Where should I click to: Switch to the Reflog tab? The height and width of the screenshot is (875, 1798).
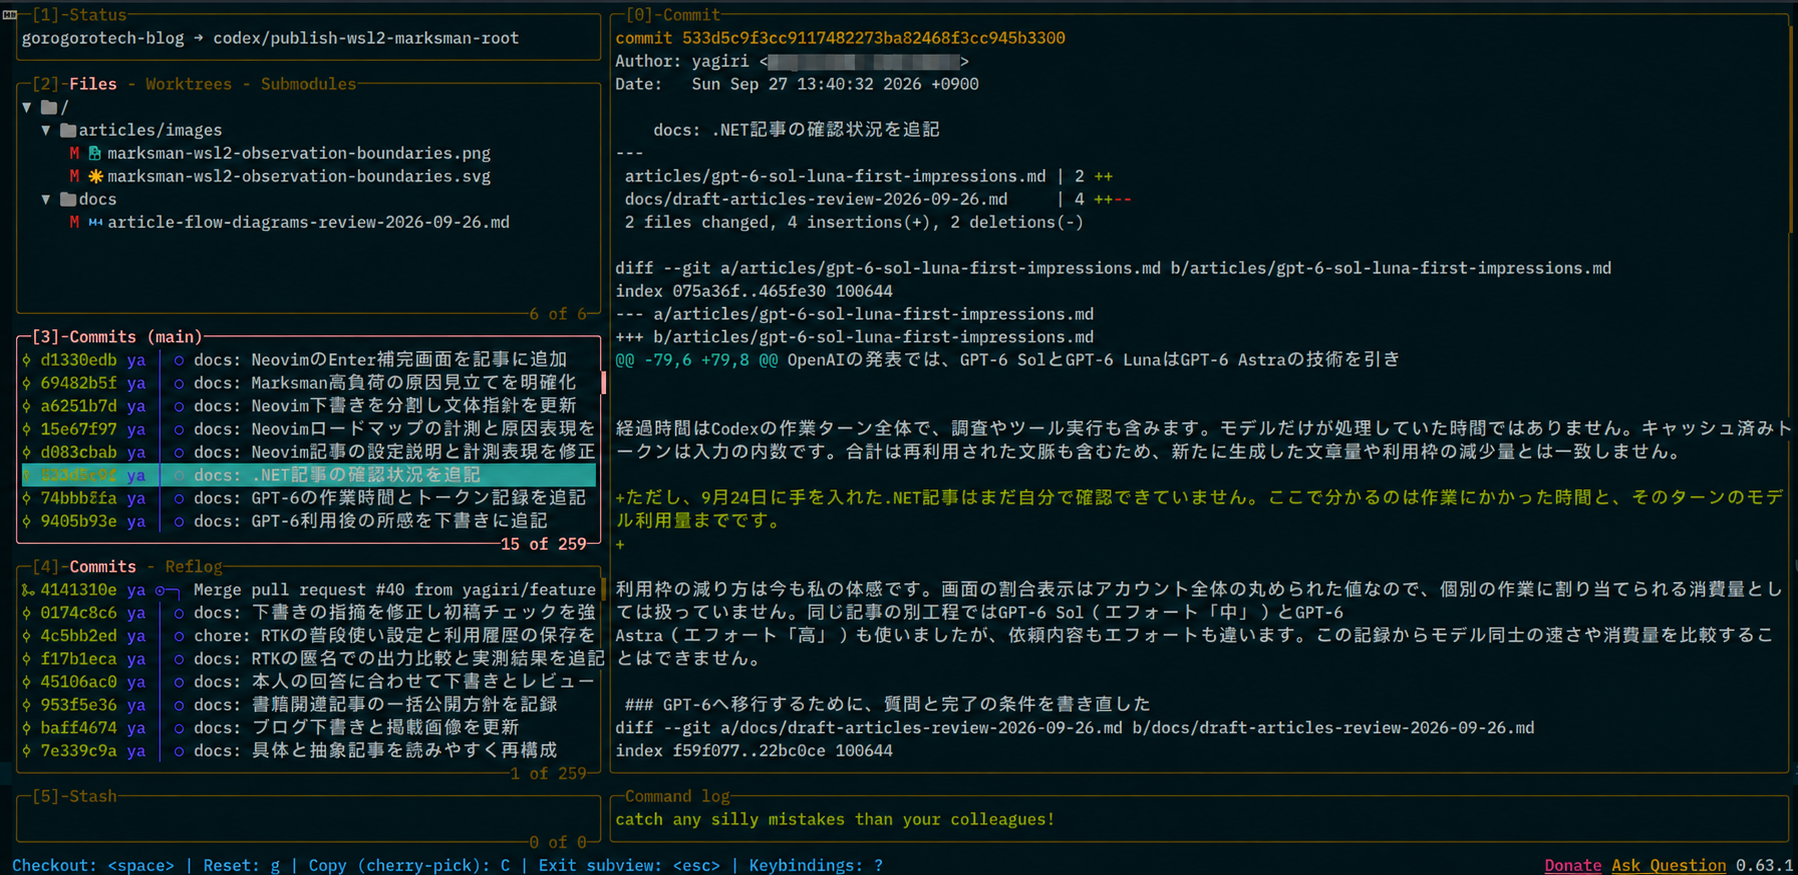(x=193, y=567)
